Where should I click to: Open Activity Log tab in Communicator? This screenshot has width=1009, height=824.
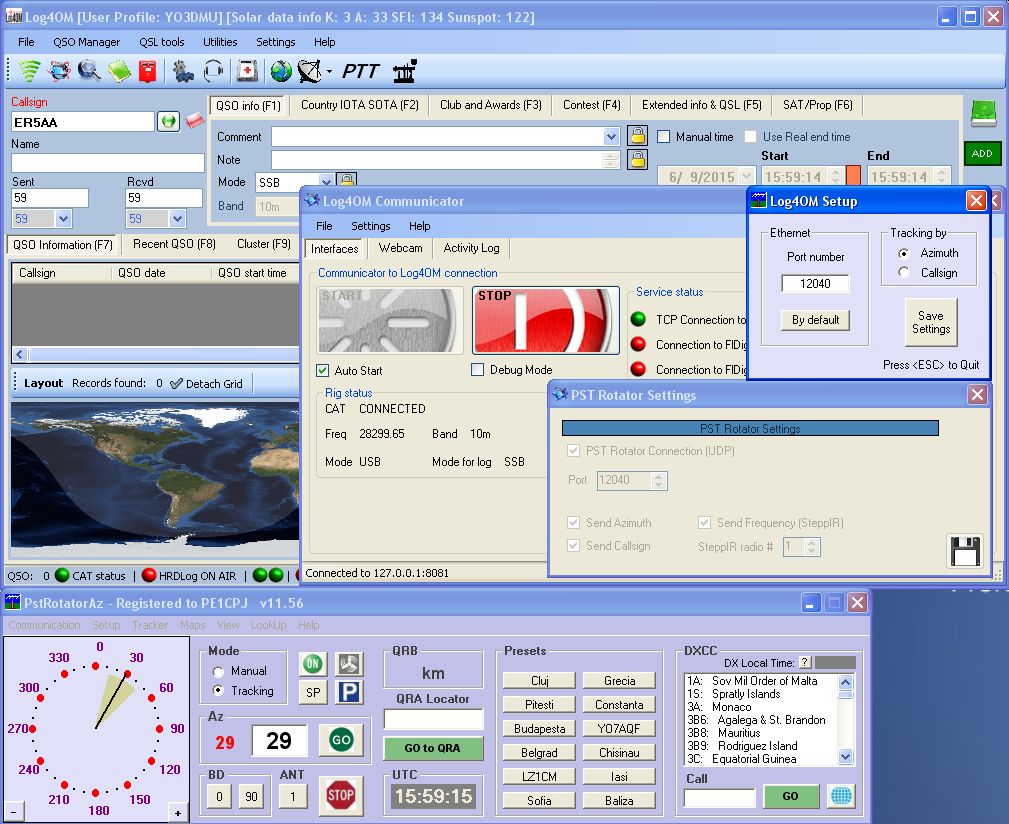coord(471,248)
